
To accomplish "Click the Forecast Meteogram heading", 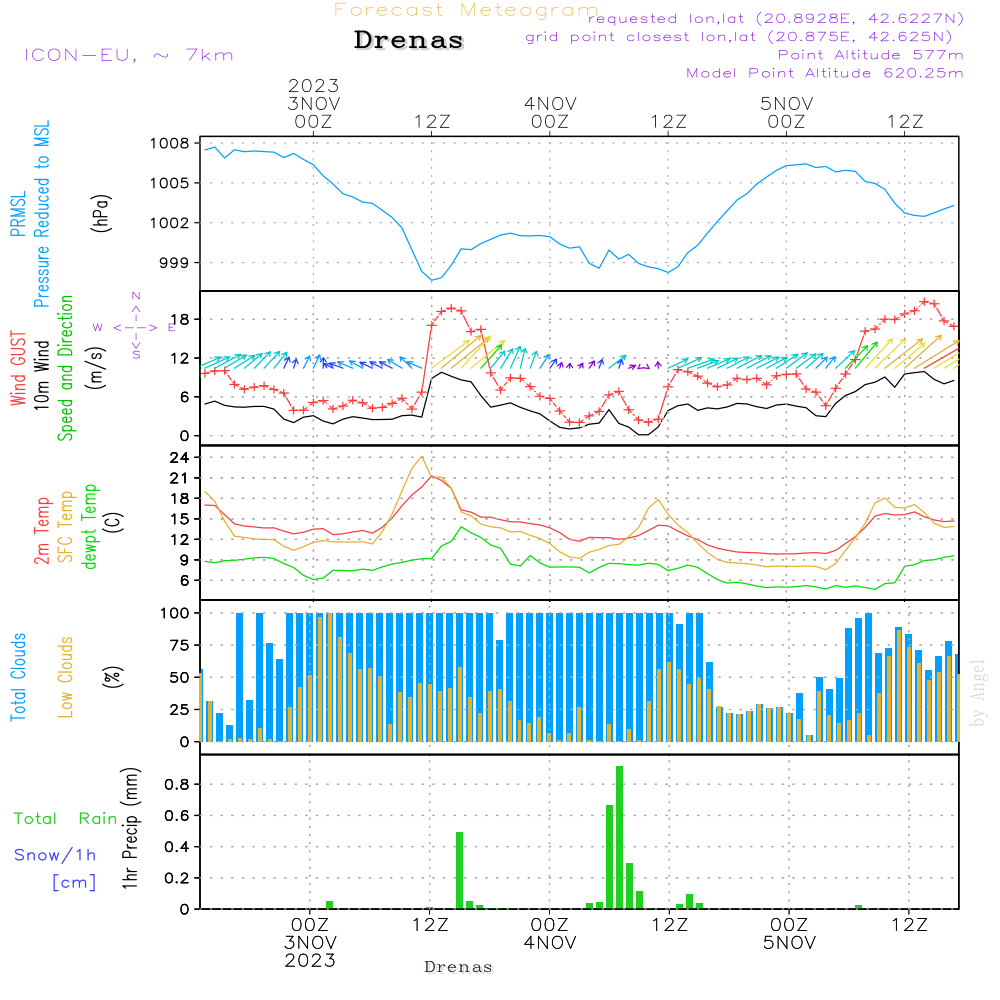I will (466, 10).
